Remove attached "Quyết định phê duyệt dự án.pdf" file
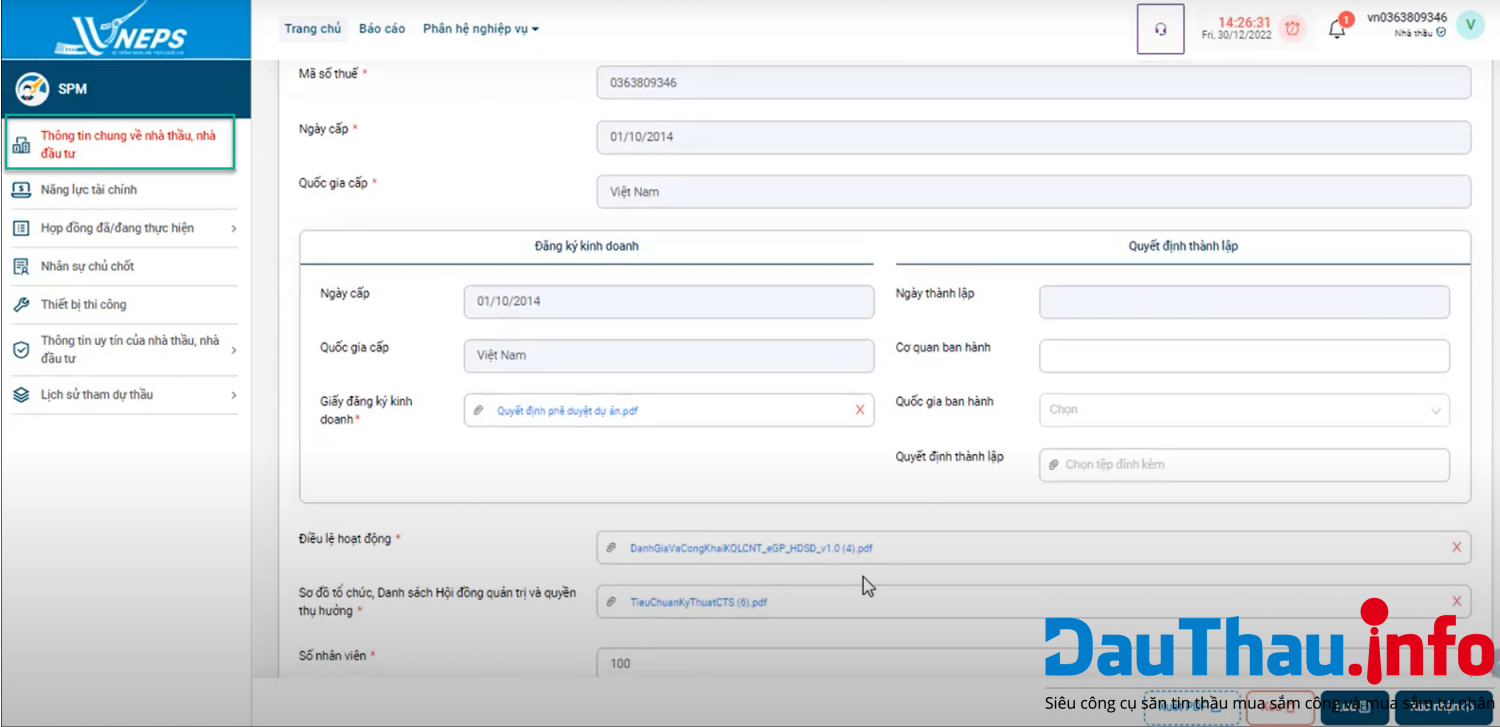Viewport: 1500px width, 727px height. [x=858, y=409]
